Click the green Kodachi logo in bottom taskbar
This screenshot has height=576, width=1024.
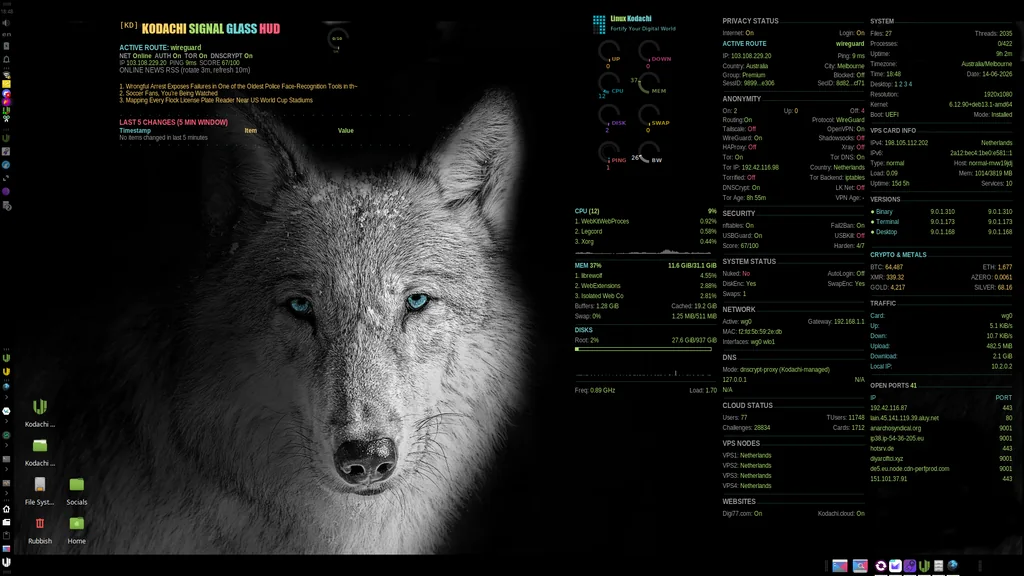[x=924, y=566]
